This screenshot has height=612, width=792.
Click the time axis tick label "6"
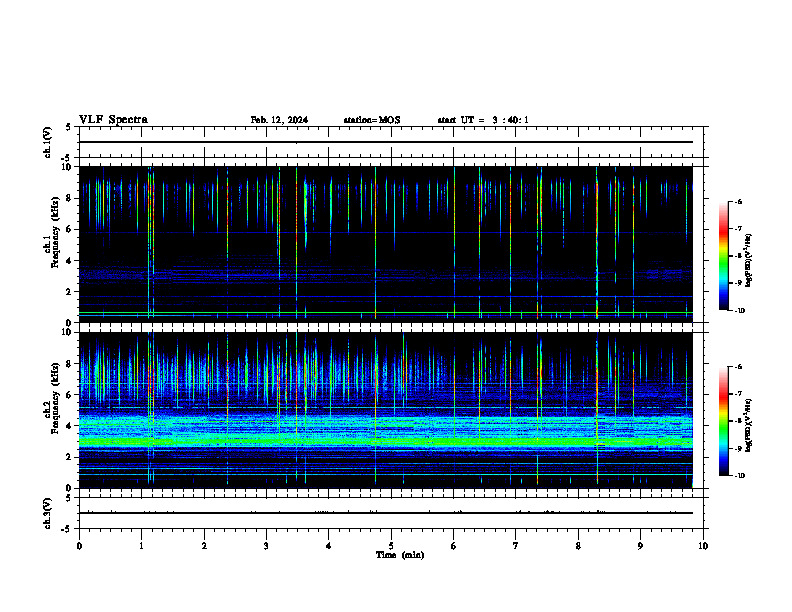pyautogui.click(x=454, y=546)
